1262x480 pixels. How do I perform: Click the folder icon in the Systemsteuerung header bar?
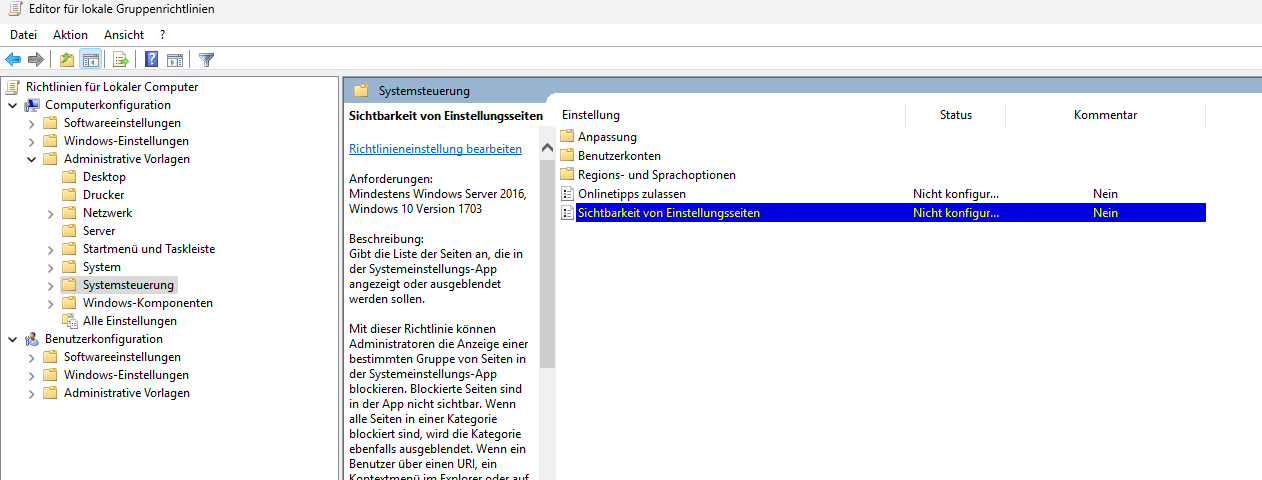[x=361, y=91]
